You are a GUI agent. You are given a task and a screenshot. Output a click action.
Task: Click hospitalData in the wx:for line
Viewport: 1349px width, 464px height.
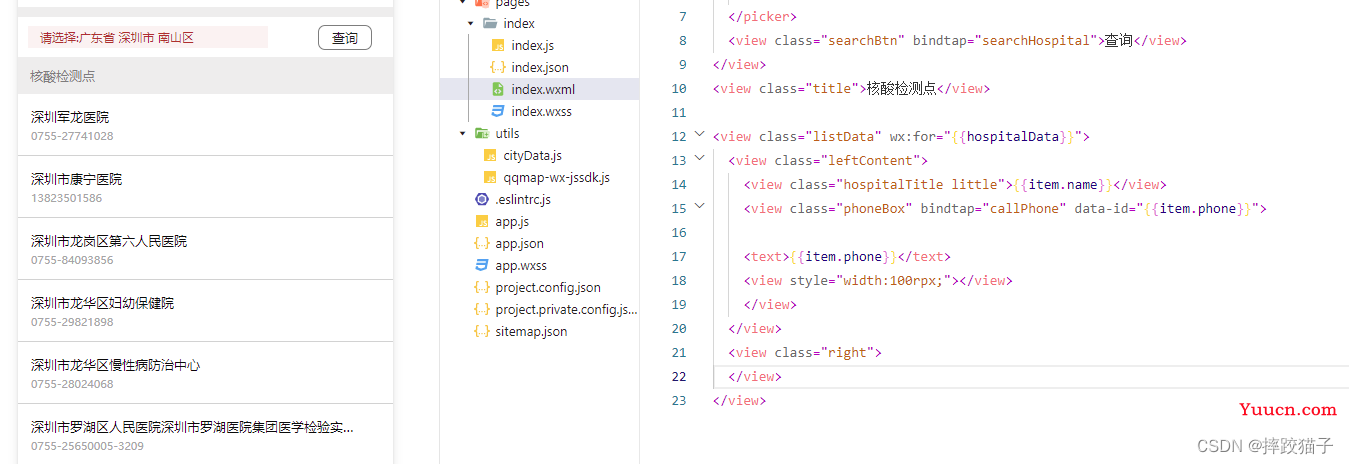tap(1012, 136)
